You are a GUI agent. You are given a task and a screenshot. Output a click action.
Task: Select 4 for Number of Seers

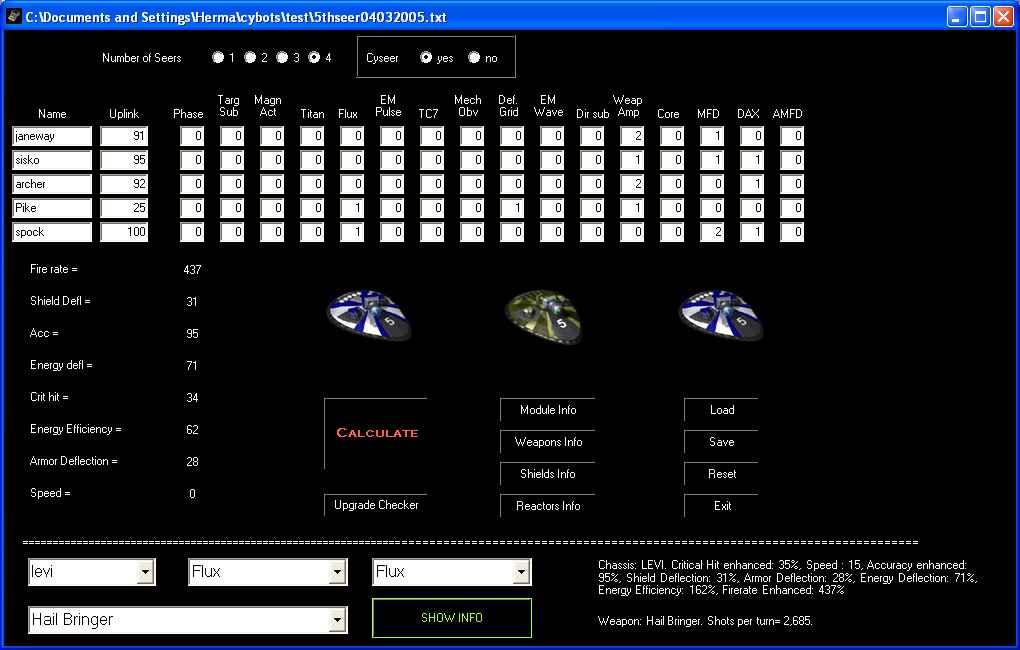(315, 58)
